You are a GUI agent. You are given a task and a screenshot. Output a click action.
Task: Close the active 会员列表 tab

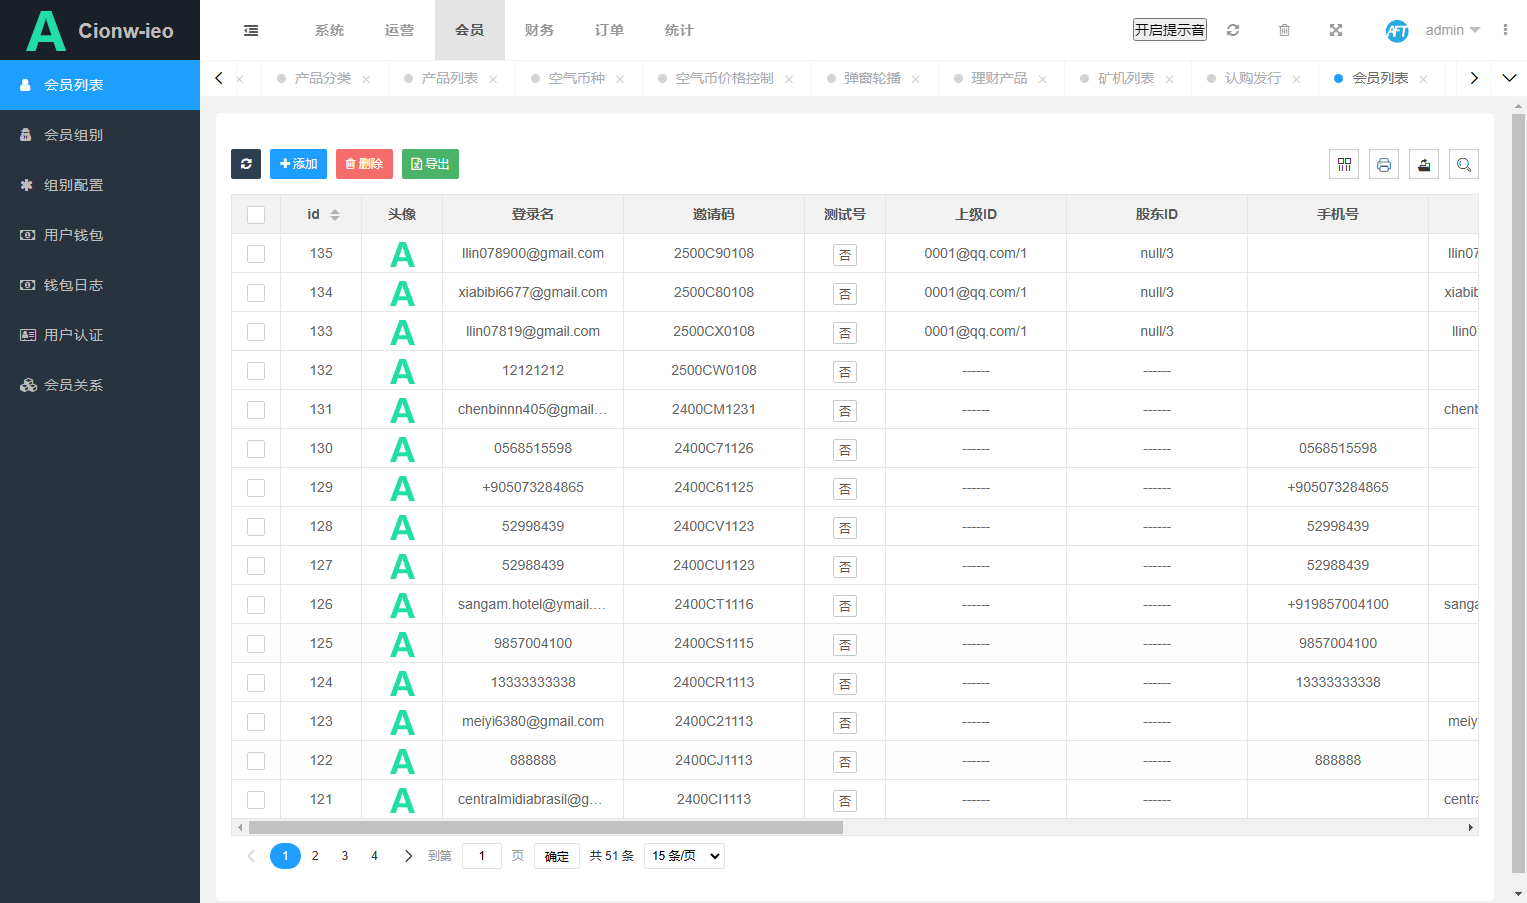(x=1424, y=79)
